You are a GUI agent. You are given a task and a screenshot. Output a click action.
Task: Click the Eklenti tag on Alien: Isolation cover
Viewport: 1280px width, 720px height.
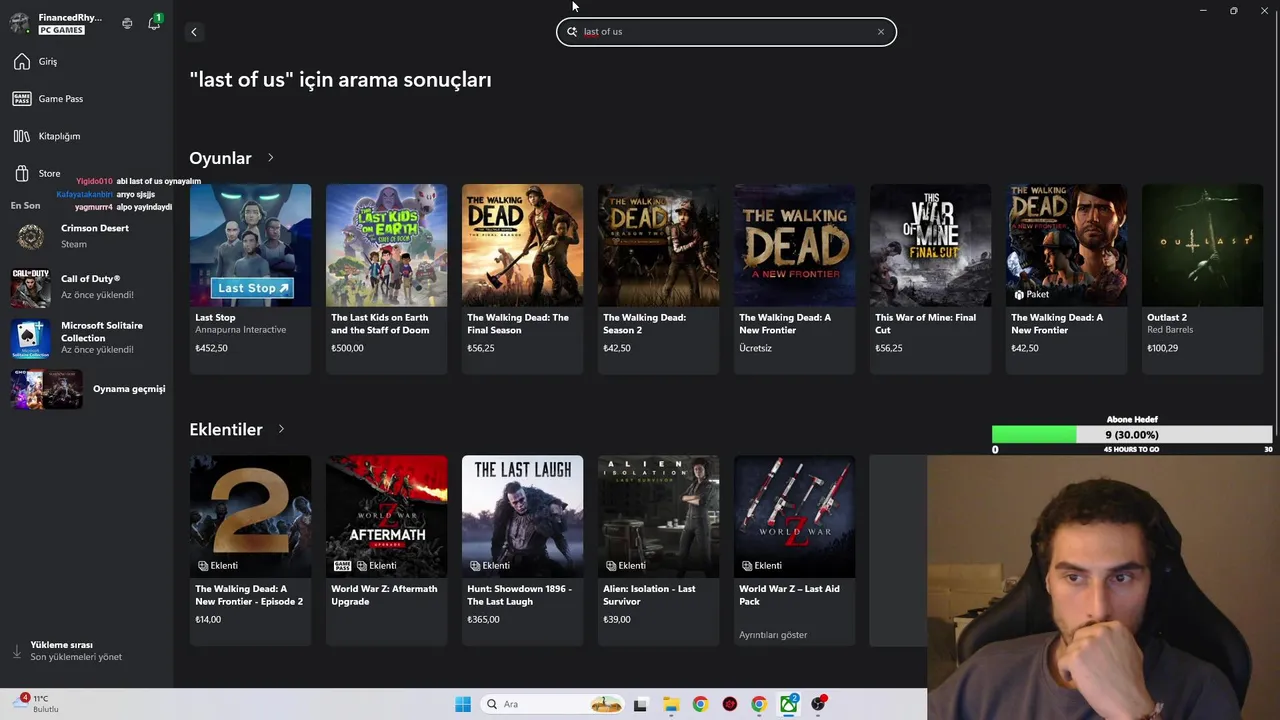pos(625,566)
